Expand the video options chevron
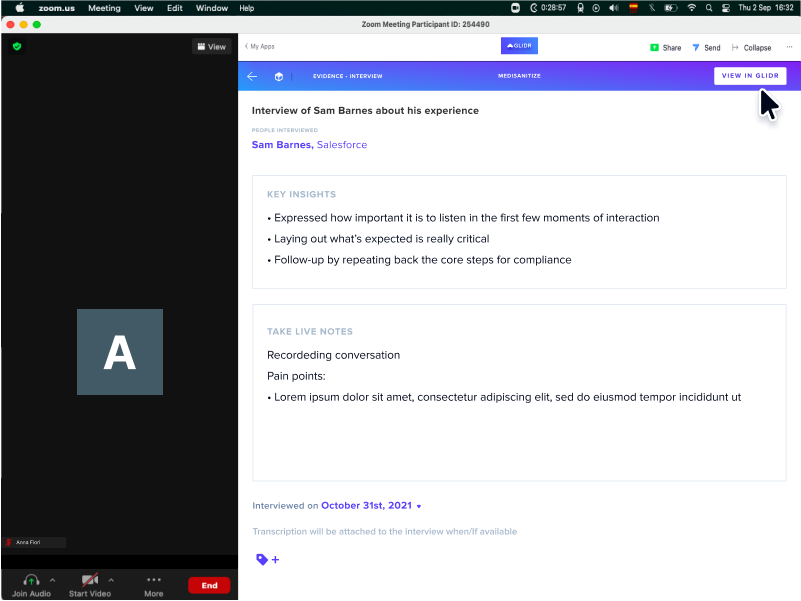 click(111, 580)
